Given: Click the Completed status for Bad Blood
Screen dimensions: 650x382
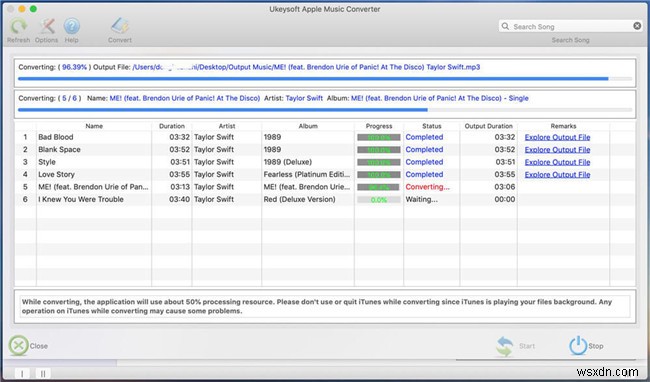Looking at the screenshot, I should (424, 137).
